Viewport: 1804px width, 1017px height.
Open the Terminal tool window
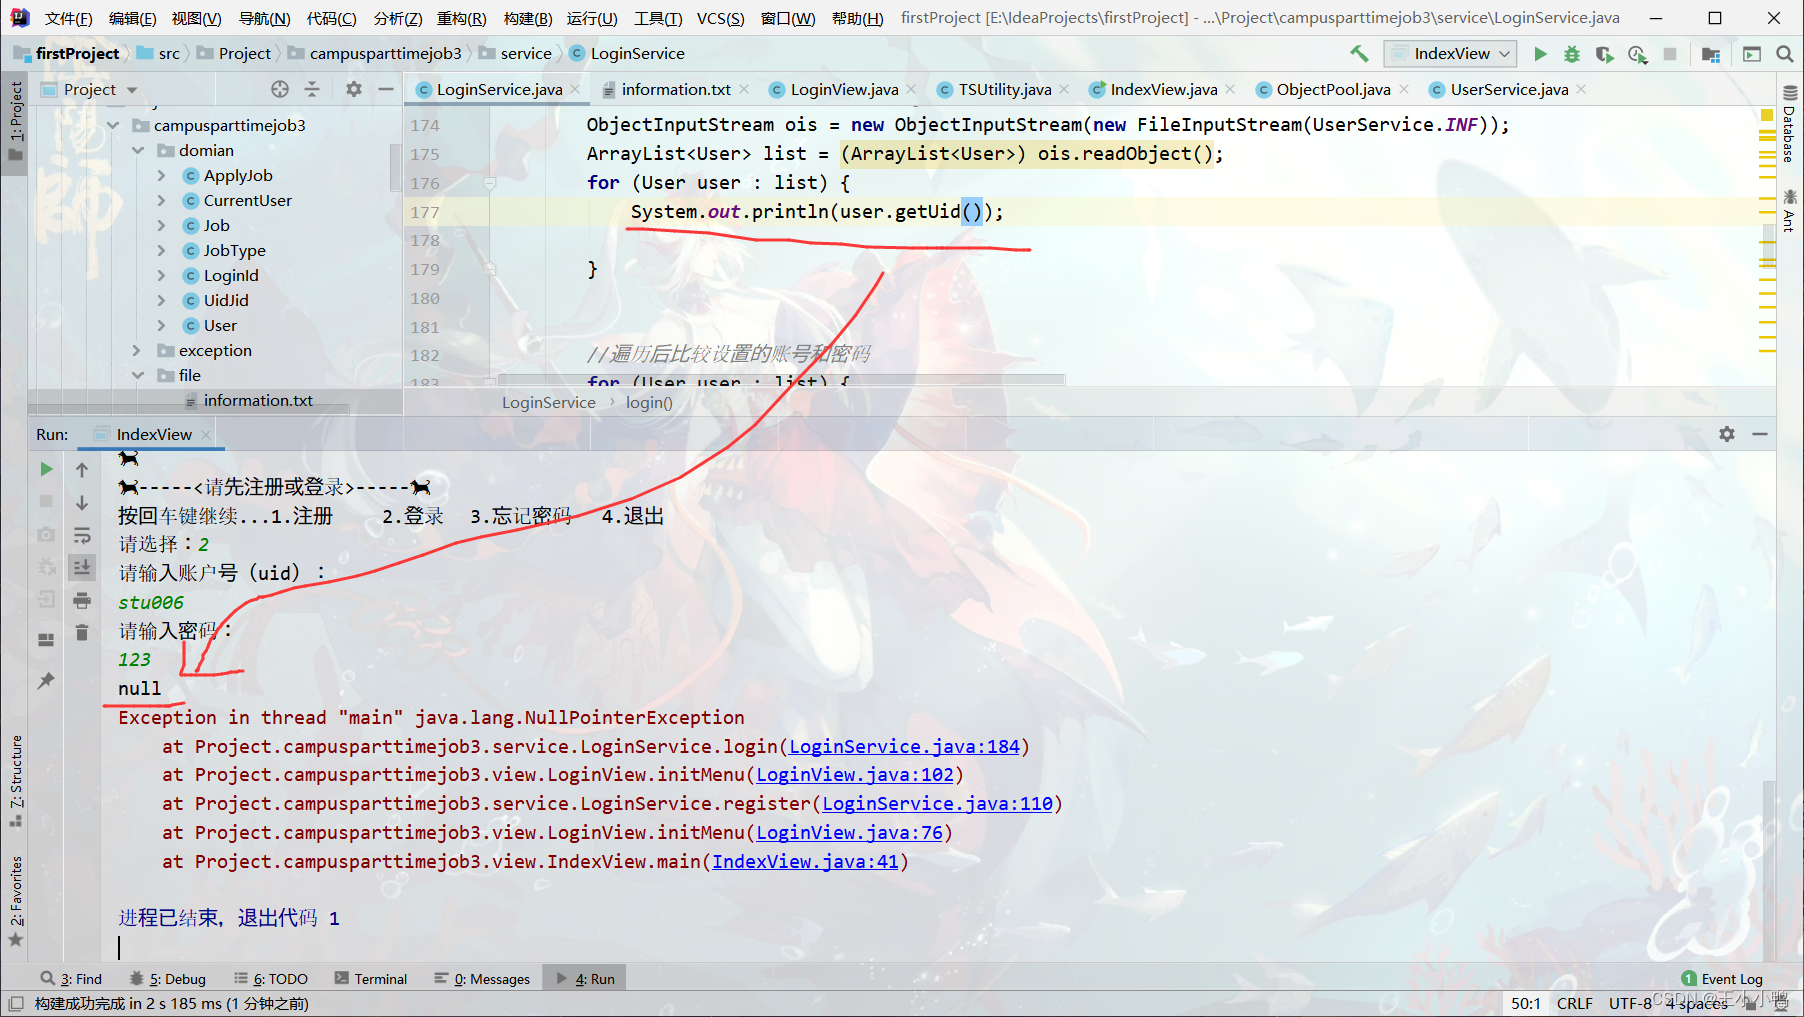371,979
